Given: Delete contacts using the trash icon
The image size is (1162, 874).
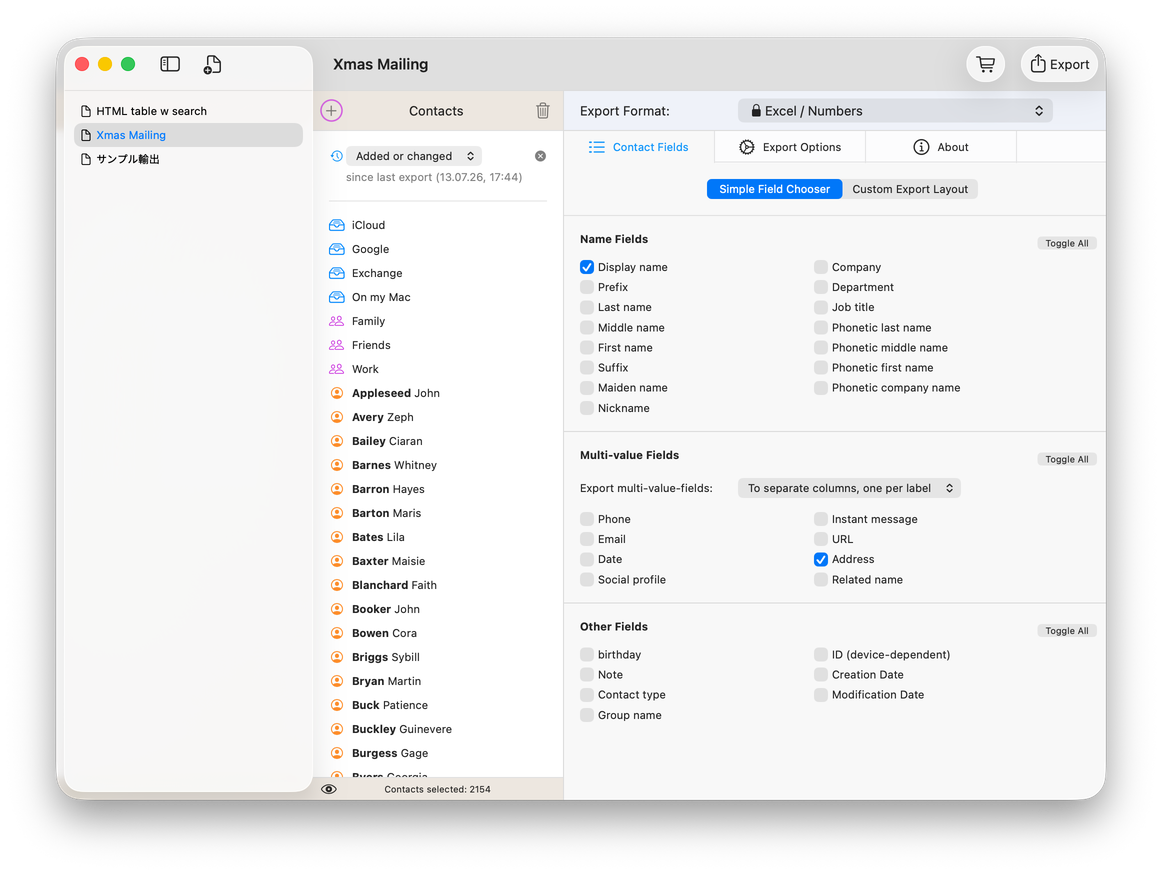Looking at the screenshot, I should pos(542,110).
